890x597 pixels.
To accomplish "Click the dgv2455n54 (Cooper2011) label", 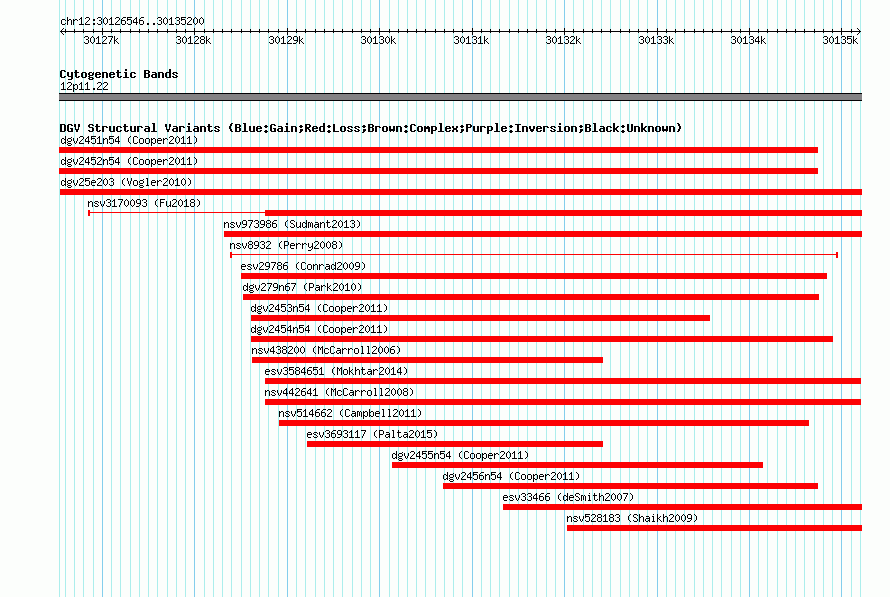I will coord(460,455).
